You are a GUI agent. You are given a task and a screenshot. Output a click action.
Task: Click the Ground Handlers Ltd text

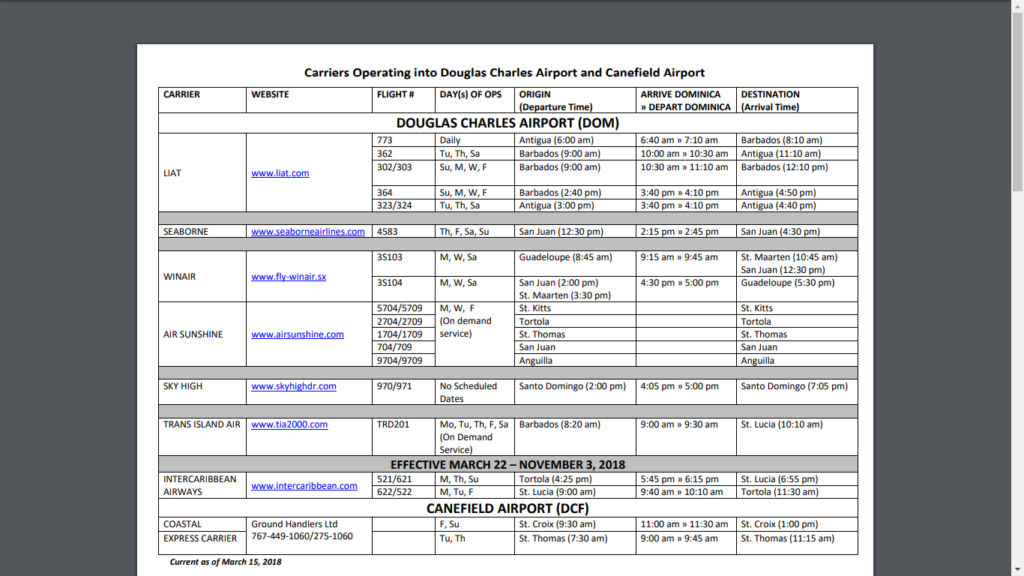tap(295, 524)
